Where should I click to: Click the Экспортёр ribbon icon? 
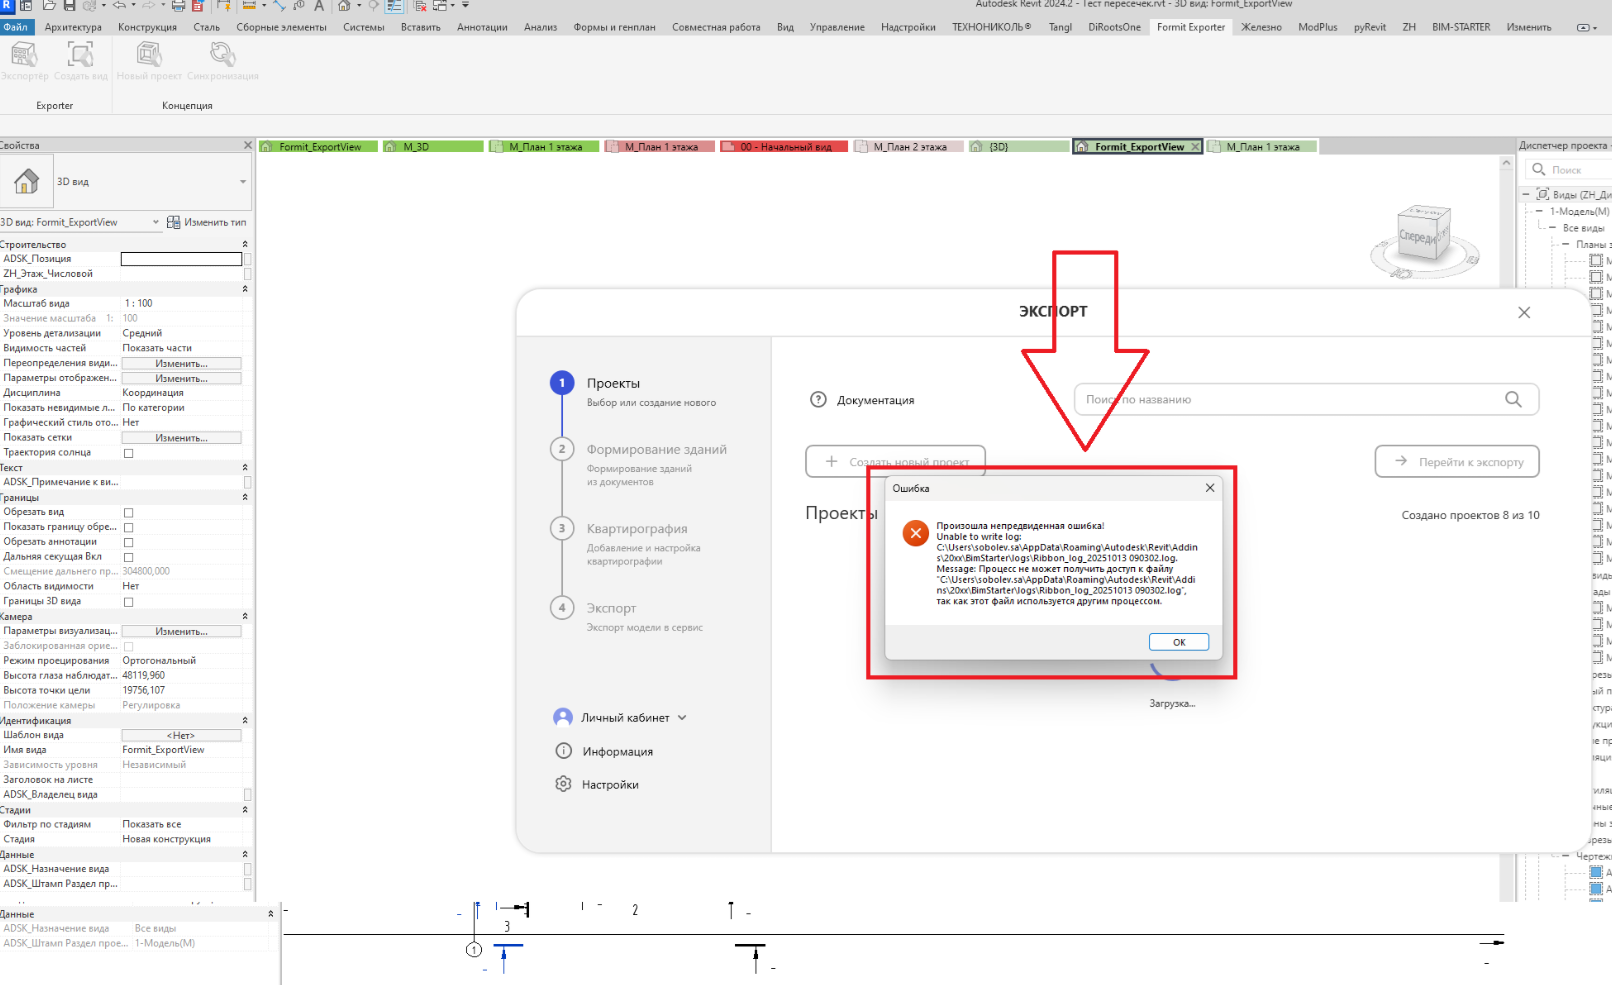tap(24, 53)
